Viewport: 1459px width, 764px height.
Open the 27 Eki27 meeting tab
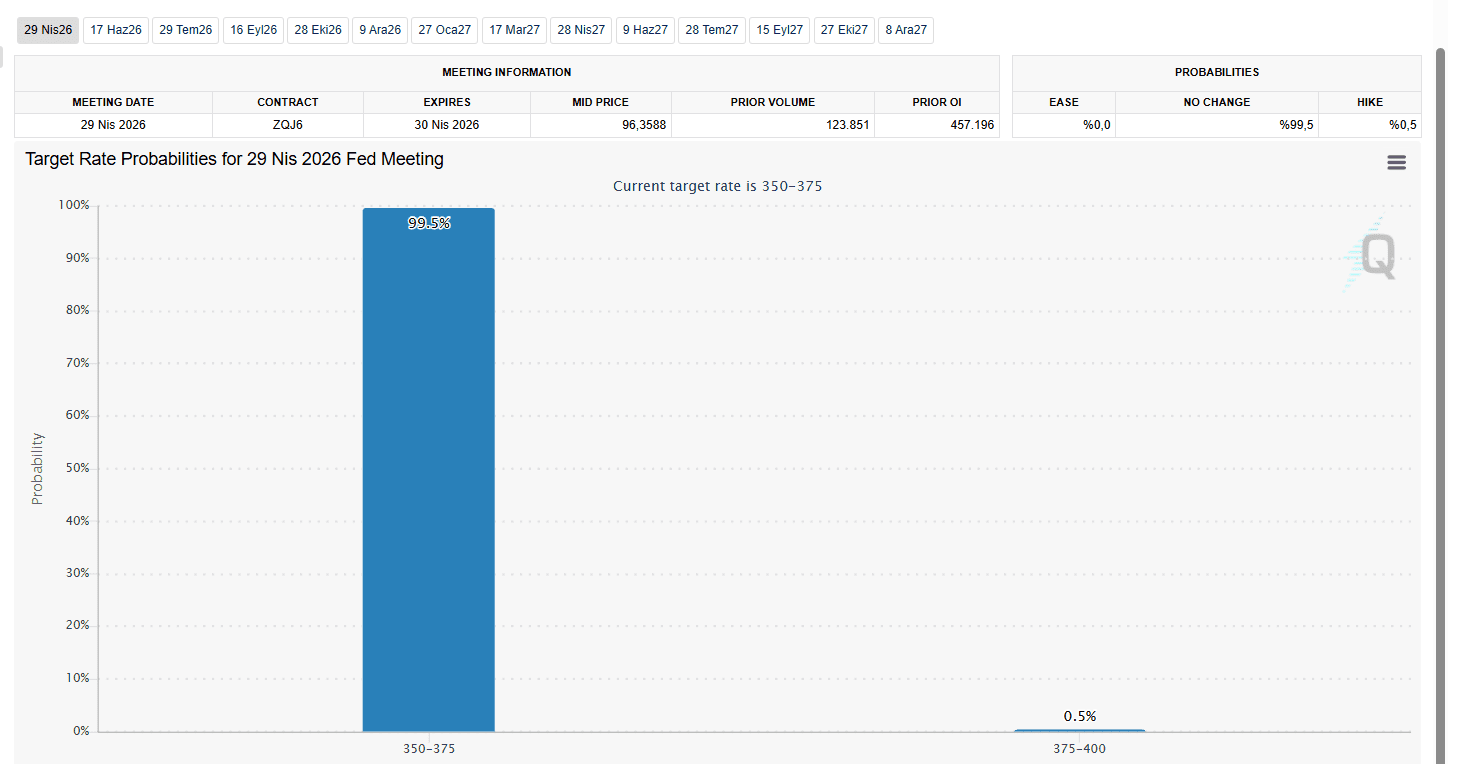tap(844, 30)
